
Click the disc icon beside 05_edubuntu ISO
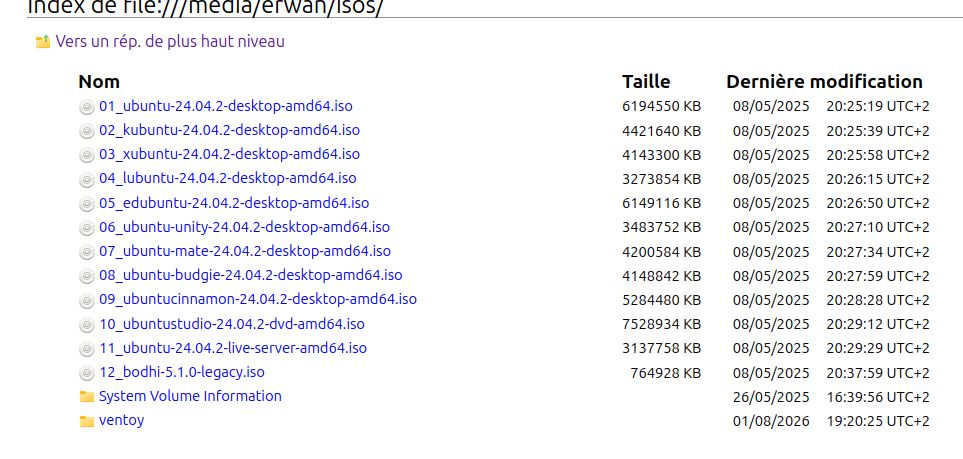[87, 204]
